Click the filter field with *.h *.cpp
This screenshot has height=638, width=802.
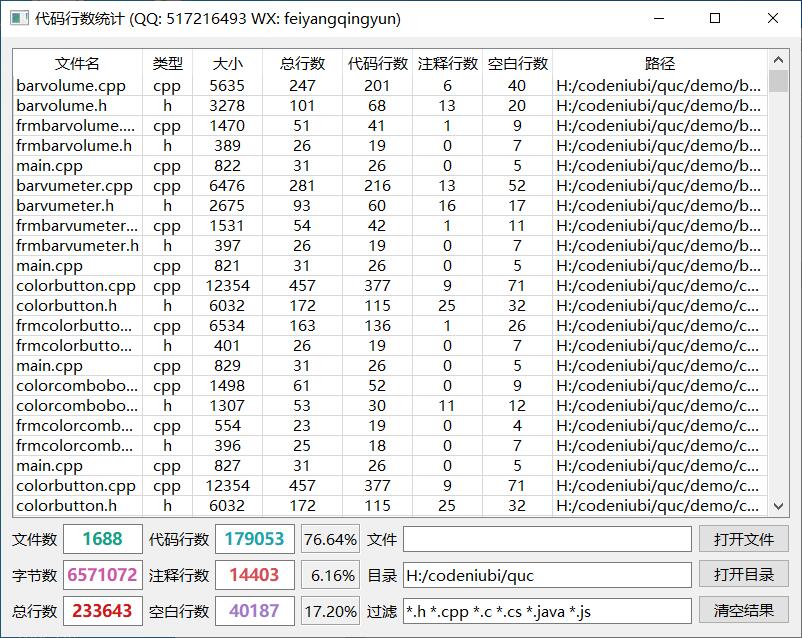point(547,611)
